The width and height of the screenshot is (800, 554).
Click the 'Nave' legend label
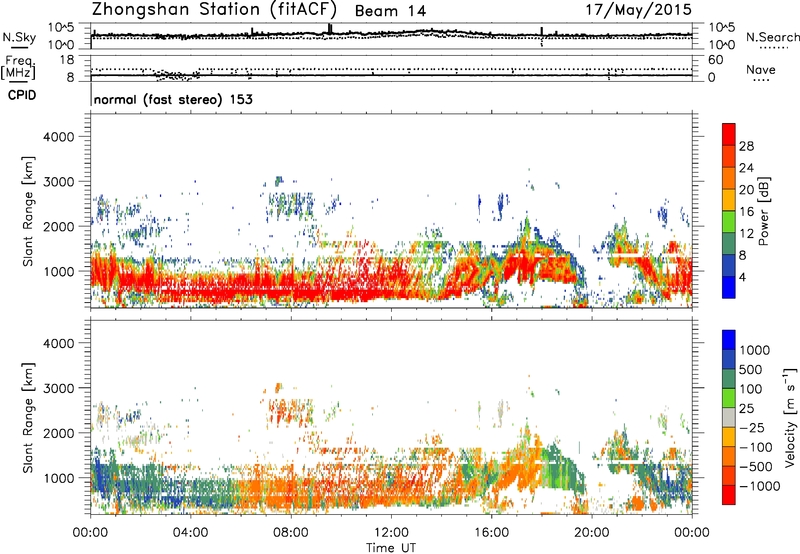(x=761, y=70)
